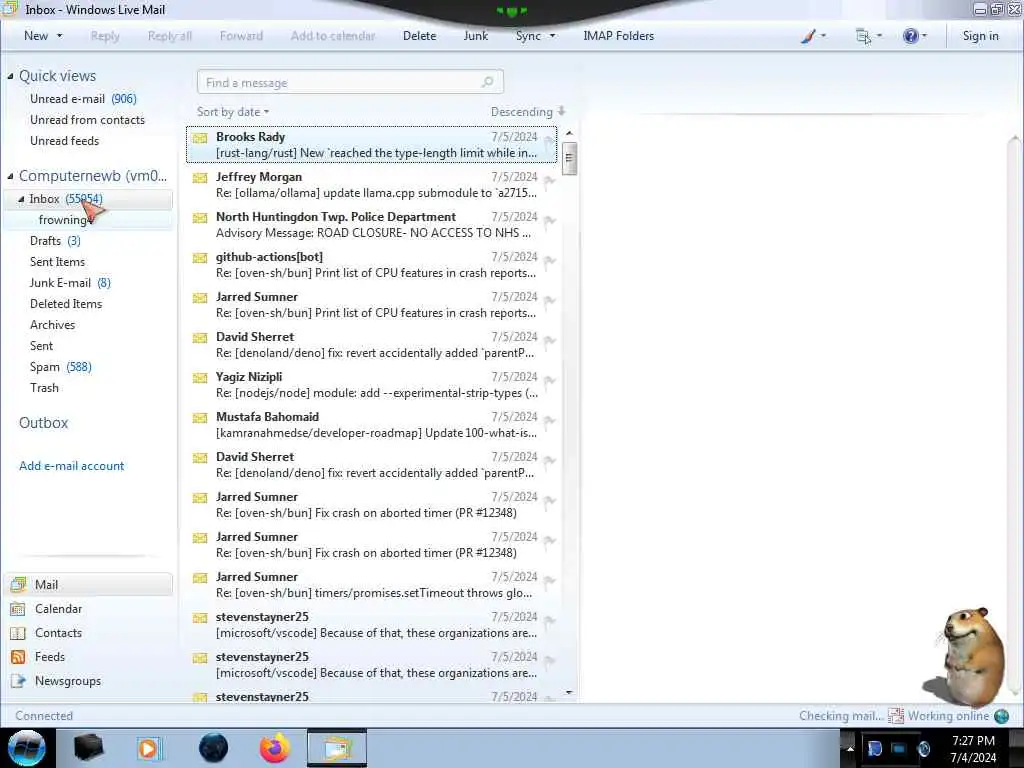Open Sort by date dropdown
This screenshot has width=1024, height=768.
point(233,112)
